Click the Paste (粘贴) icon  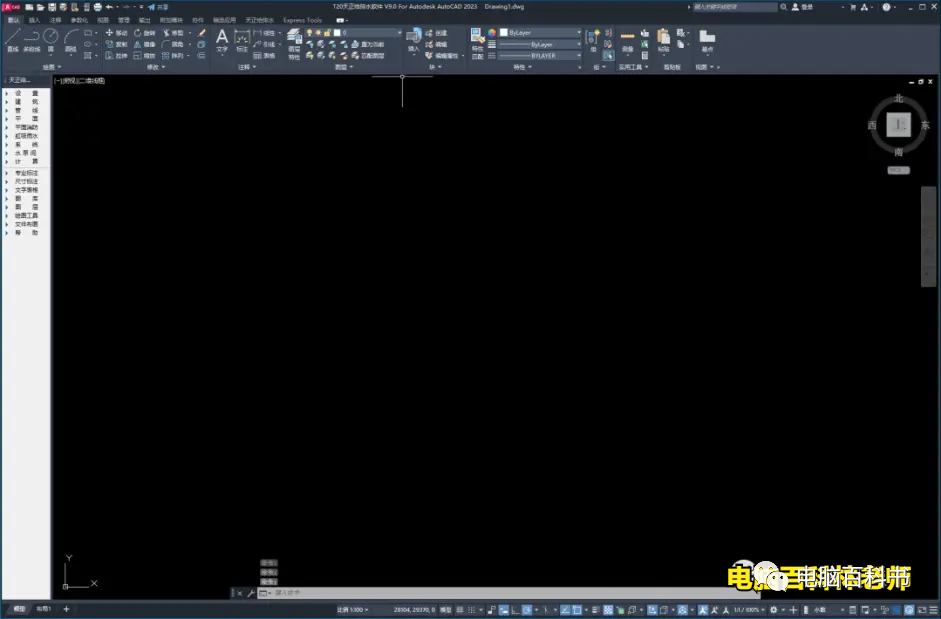click(663, 40)
